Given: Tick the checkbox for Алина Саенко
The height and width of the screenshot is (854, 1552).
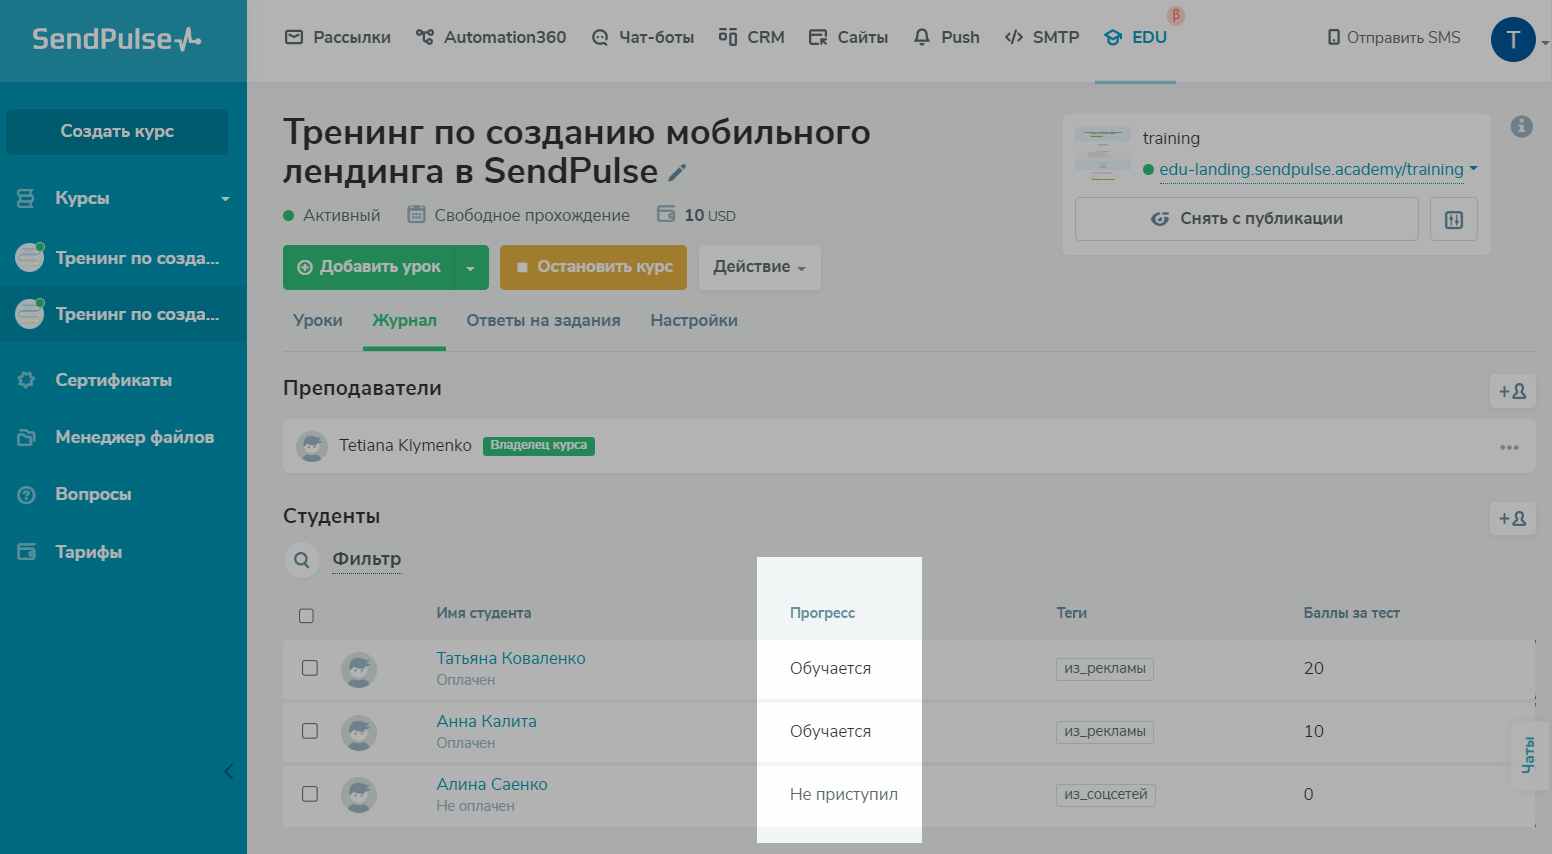Looking at the screenshot, I should point(310,794).
